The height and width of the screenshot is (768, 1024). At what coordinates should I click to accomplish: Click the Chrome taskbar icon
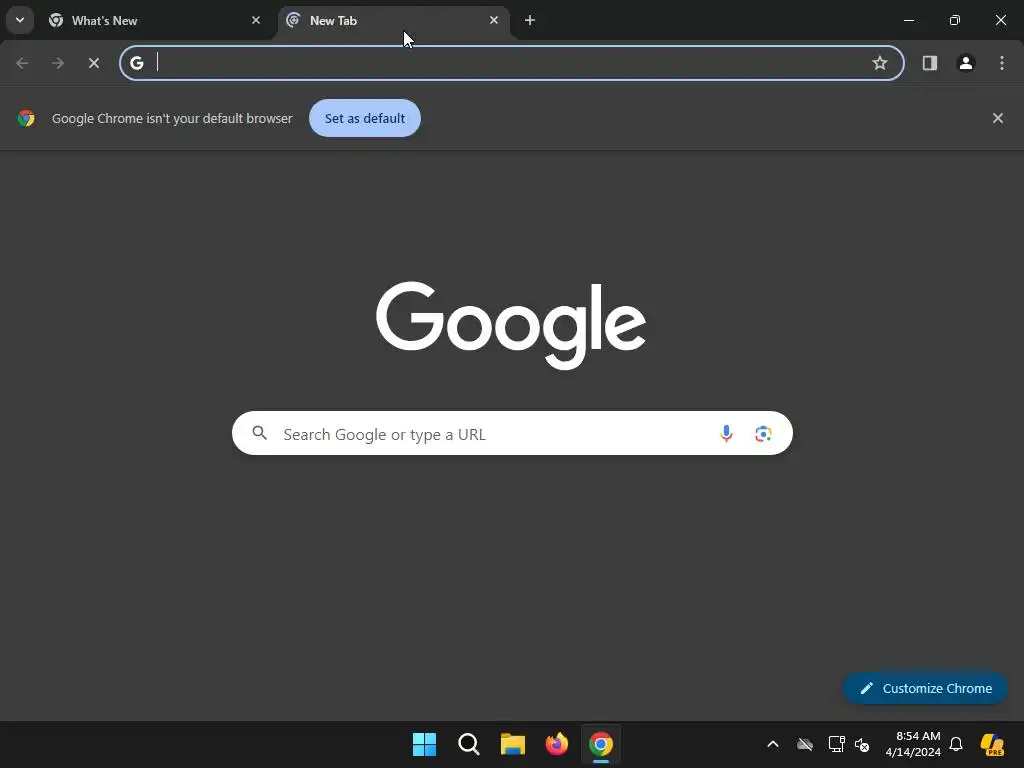click(x=601, y=744)
